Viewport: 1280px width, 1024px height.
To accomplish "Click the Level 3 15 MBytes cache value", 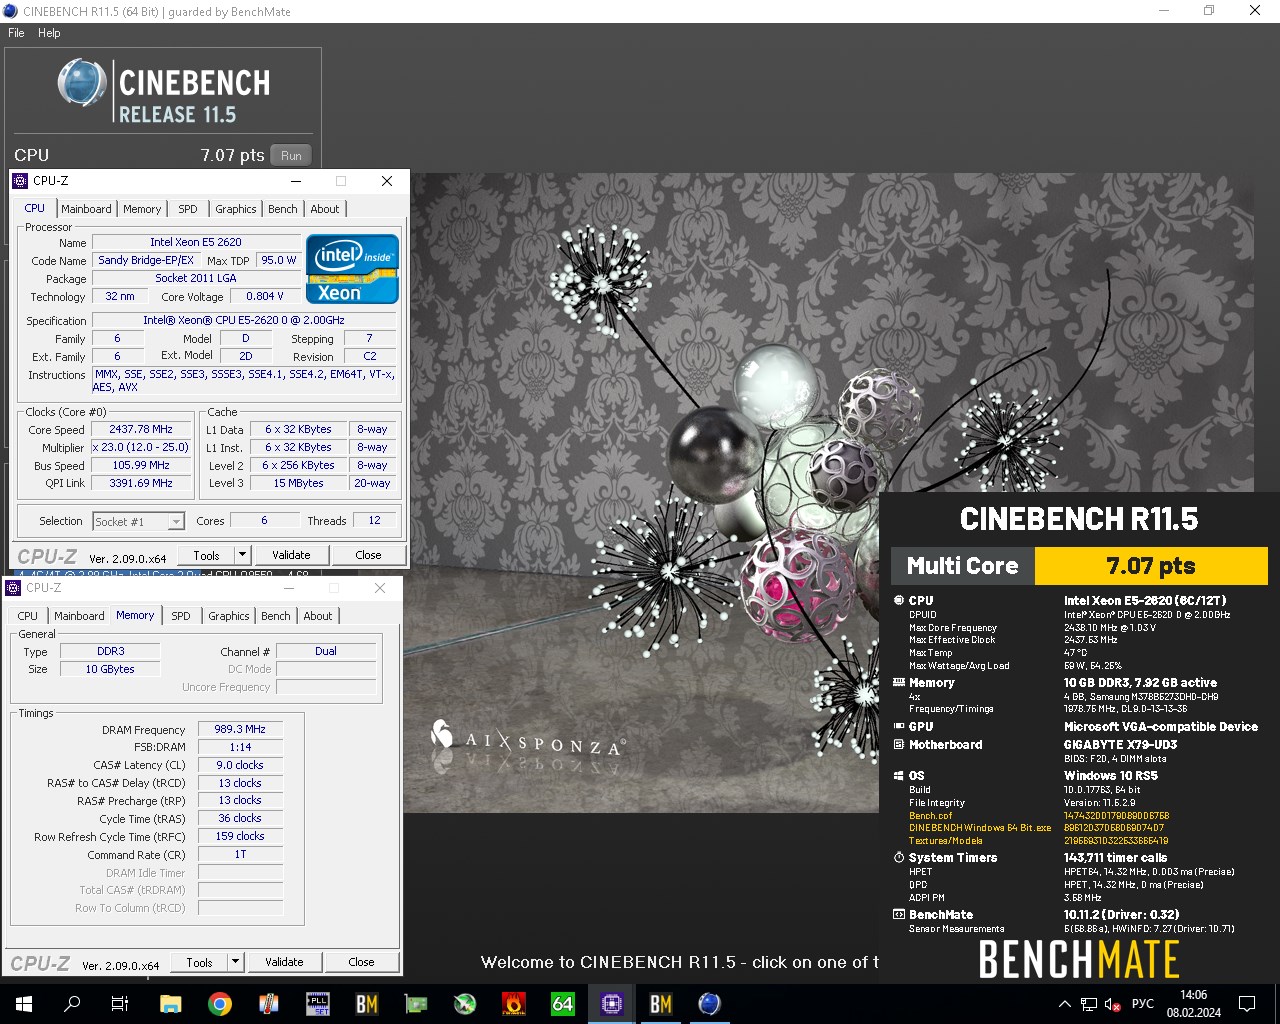I will (298, 483).
